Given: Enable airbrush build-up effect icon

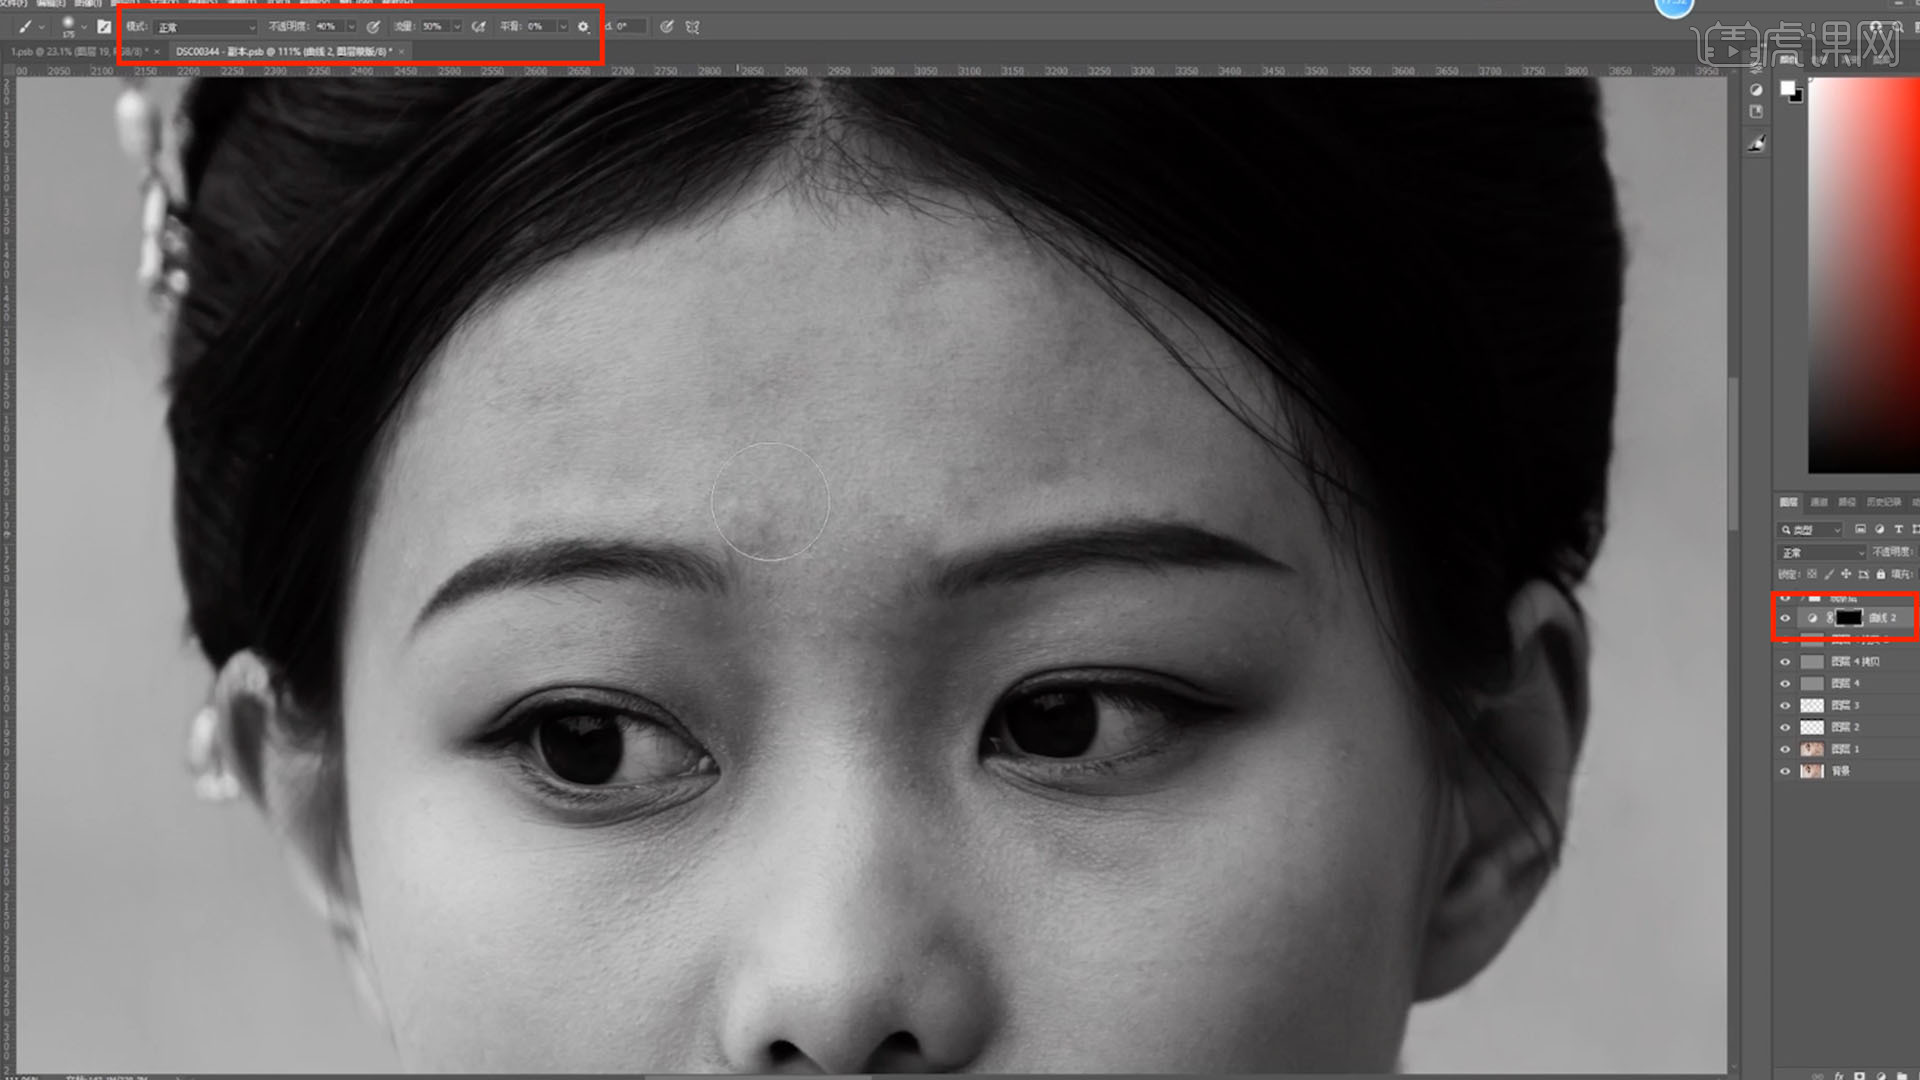Looking at the screenshot, I should click(479, 27).
